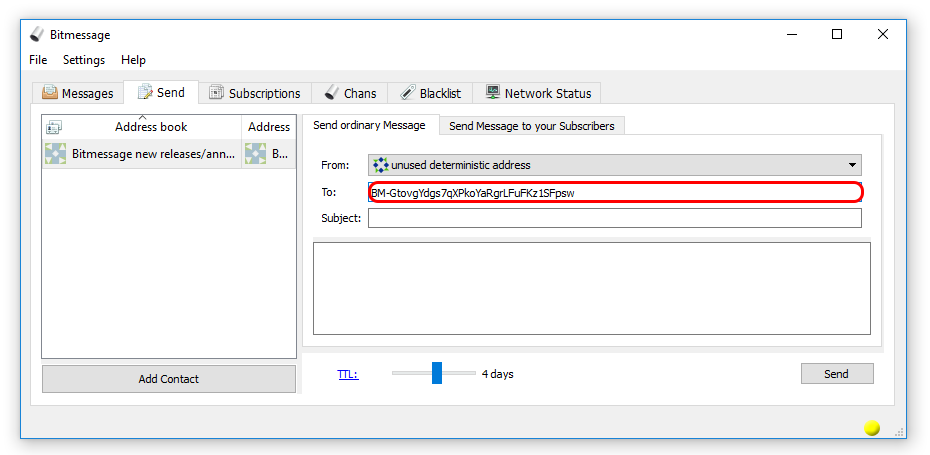
Task: Click the Bitmessage app icon in title bar
Action: (37, 34)
